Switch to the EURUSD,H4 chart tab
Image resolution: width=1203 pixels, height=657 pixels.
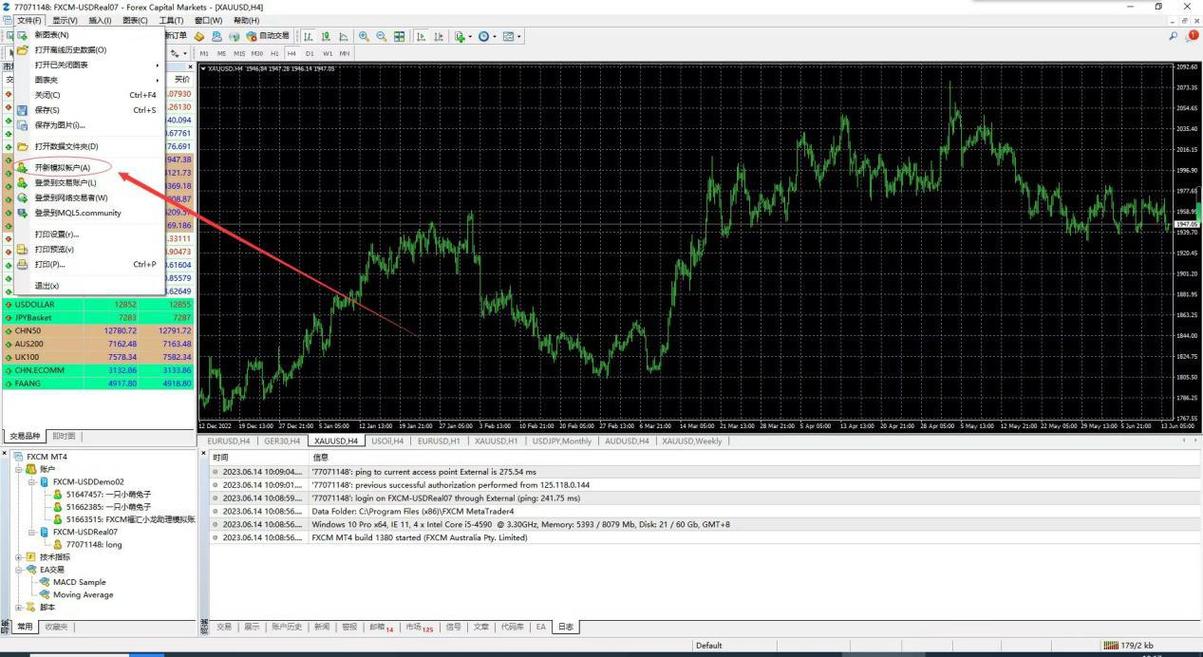(x=228, y=441)
